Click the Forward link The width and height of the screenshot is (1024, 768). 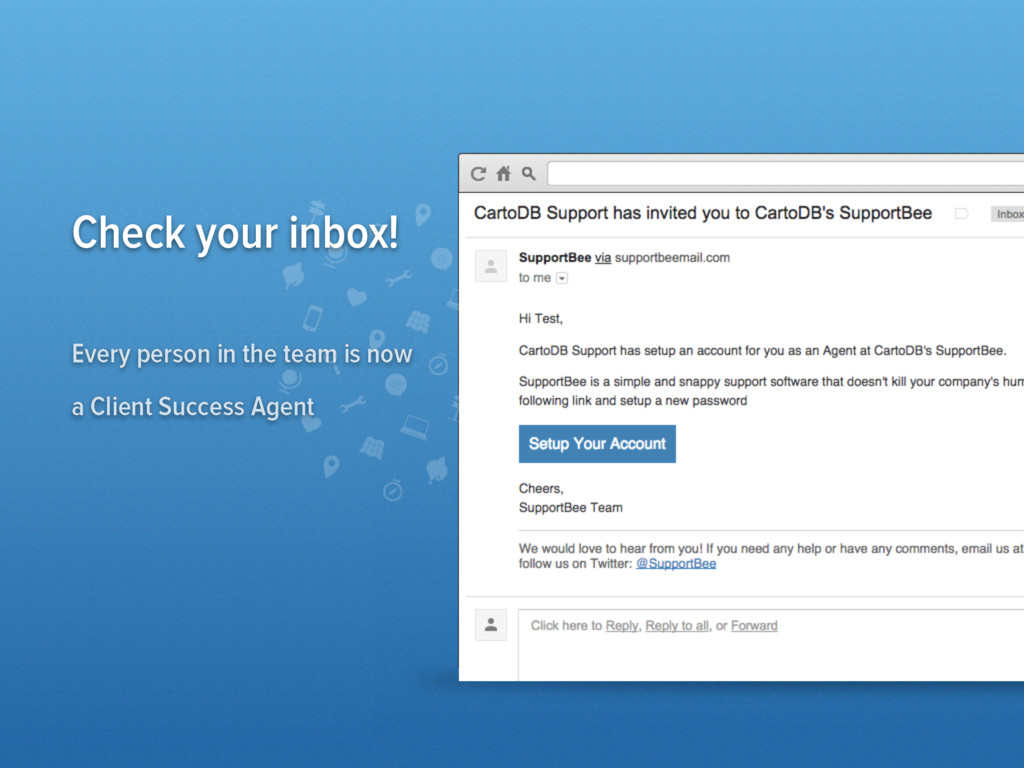(754, 626)
